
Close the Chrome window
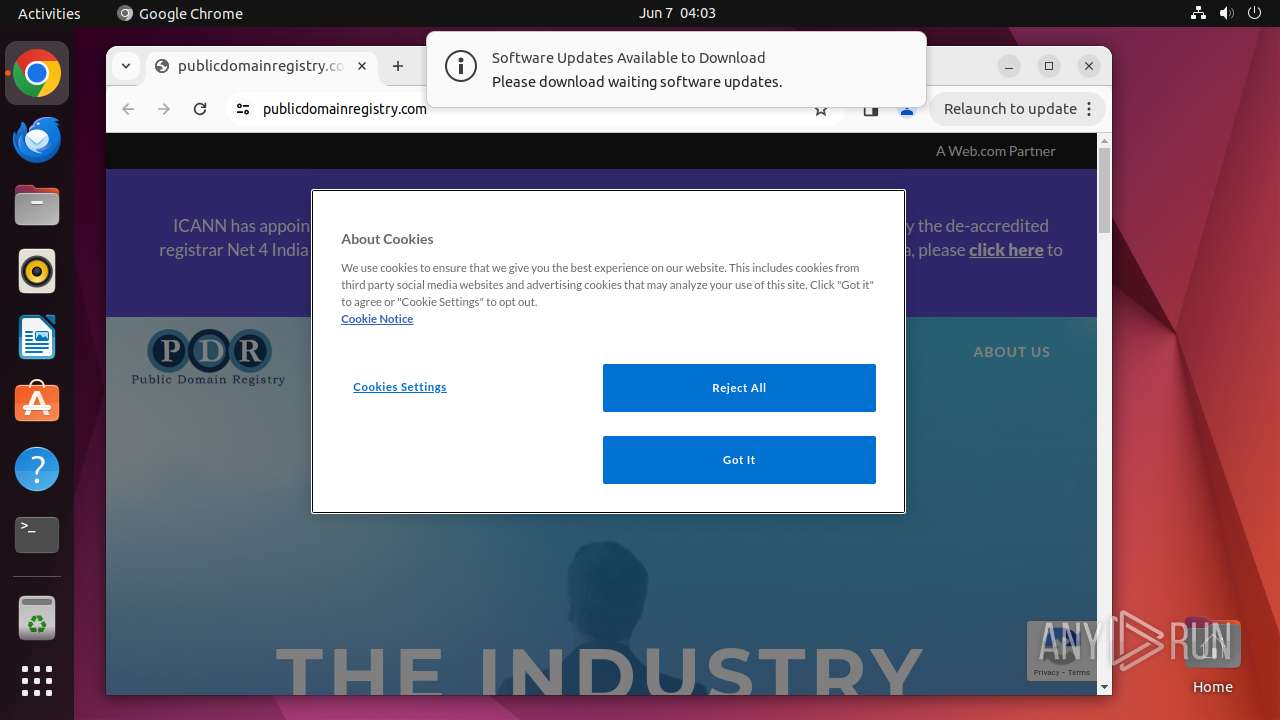point(1089,66)
